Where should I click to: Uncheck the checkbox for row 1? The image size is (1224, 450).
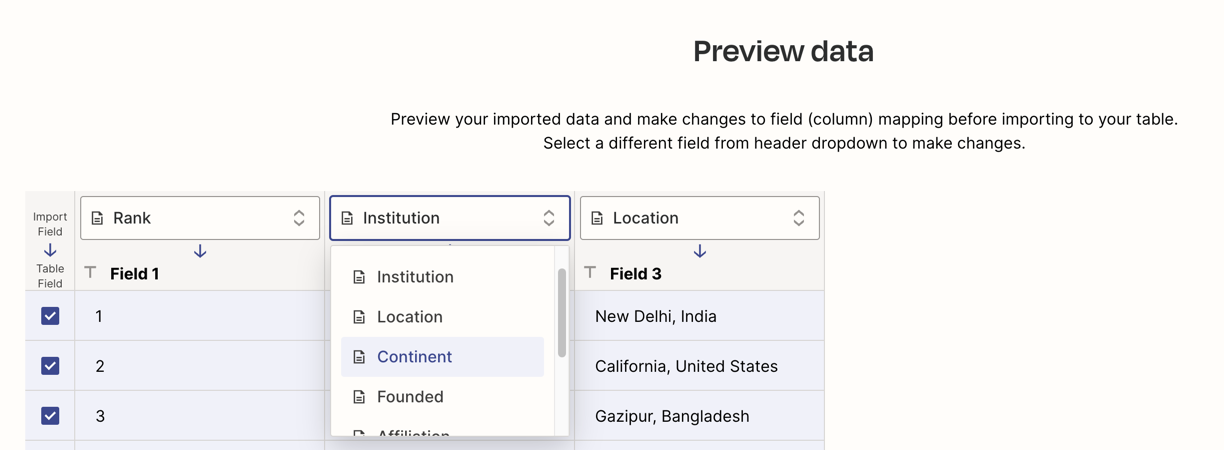pyautogui.click(x=50, y=316)
